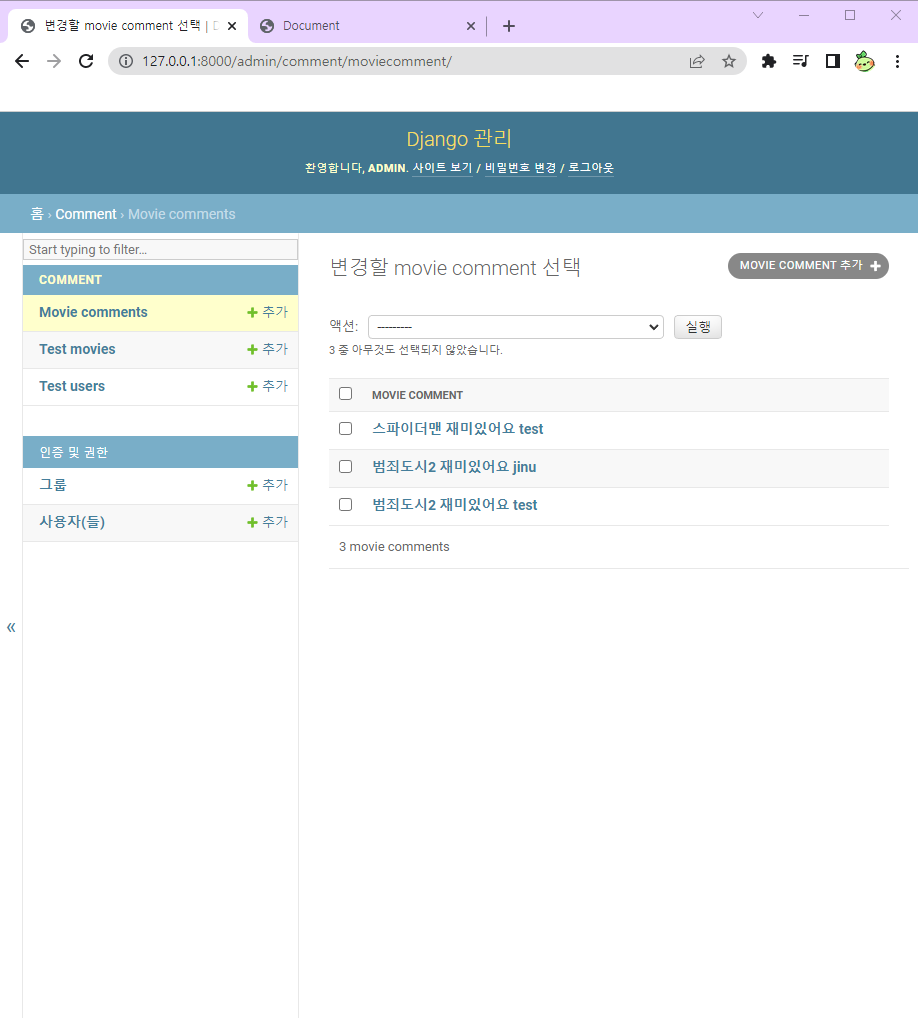Open Test users in the sidebar

pyautogui.click(x=72, y=386)
